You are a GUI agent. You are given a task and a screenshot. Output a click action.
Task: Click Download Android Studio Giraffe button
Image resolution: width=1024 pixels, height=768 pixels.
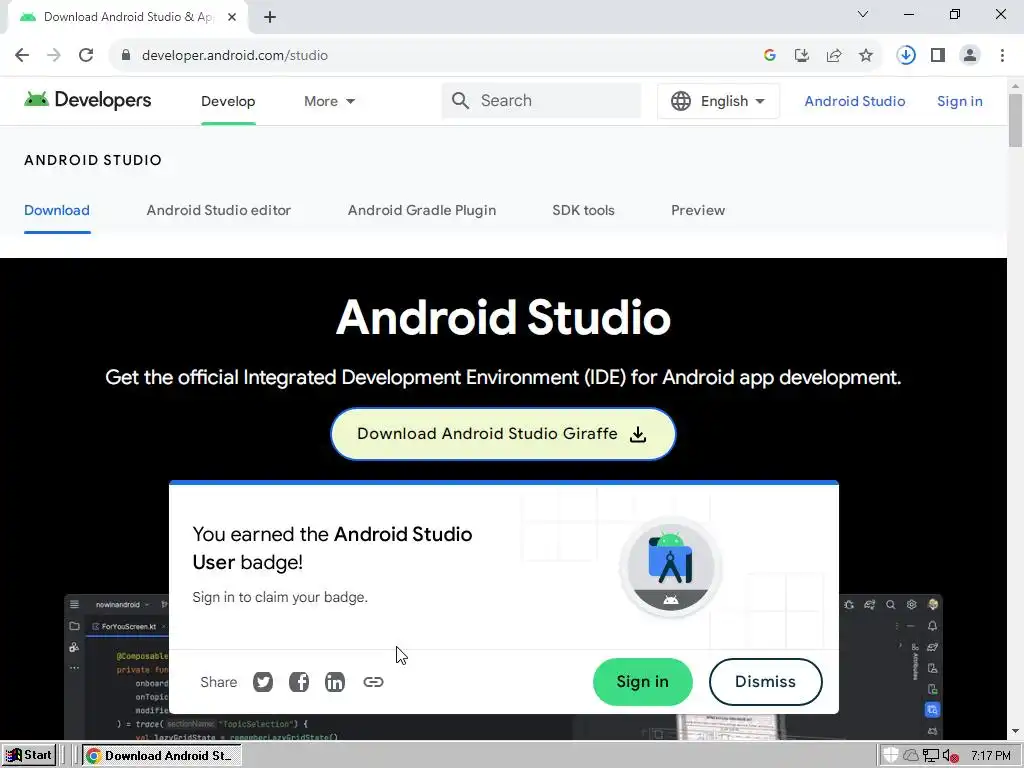(x=503, y=434)
